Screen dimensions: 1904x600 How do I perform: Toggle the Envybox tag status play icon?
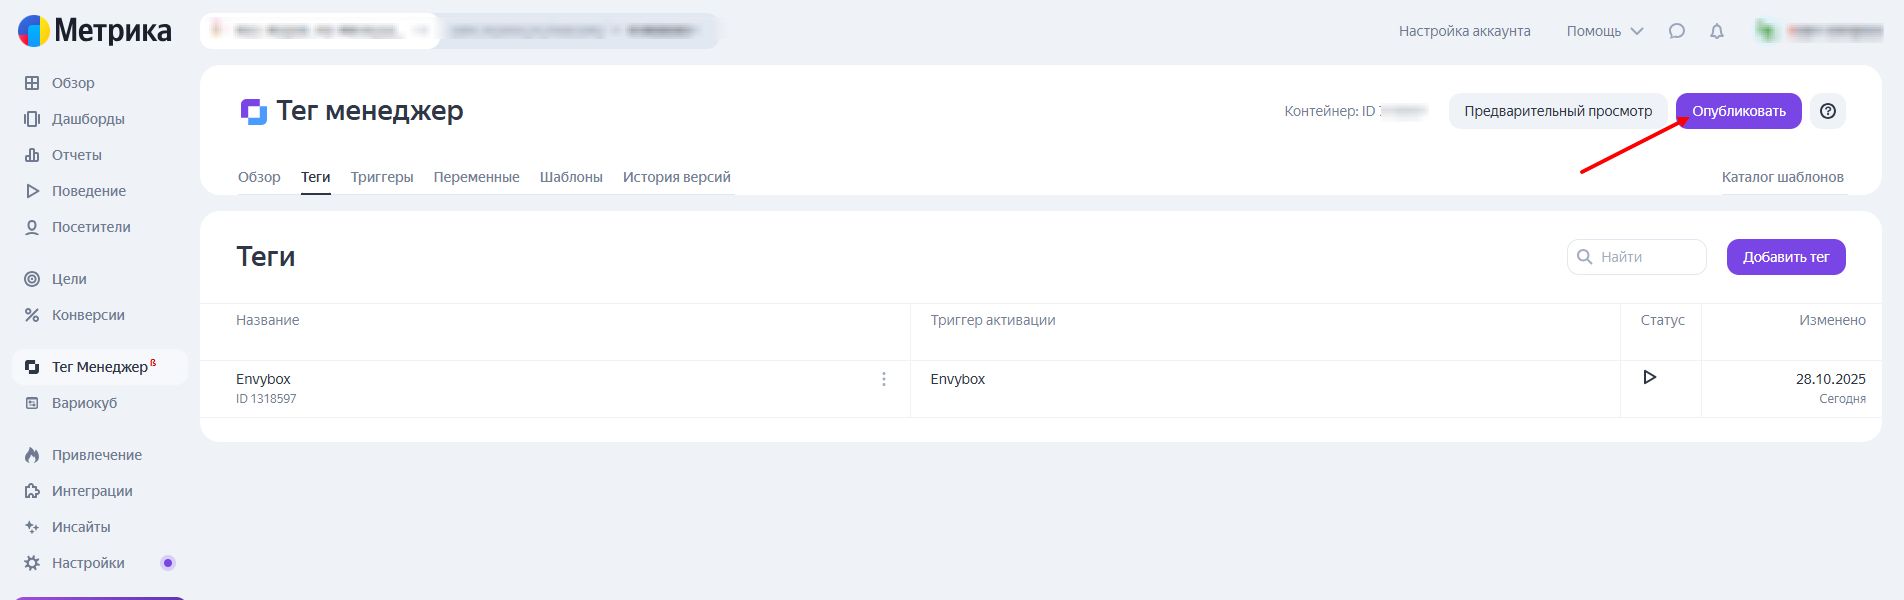(1650, 377)
